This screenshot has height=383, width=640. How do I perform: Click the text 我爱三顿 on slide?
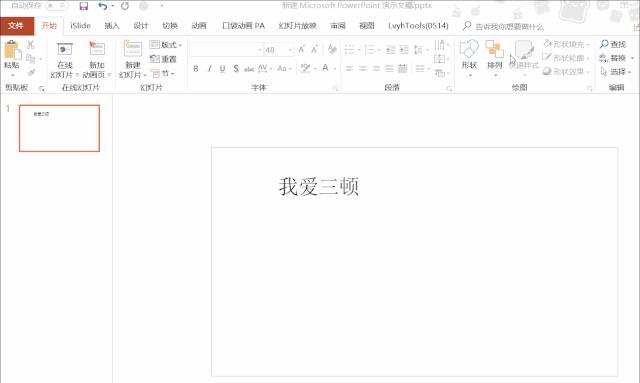point(319,187)
